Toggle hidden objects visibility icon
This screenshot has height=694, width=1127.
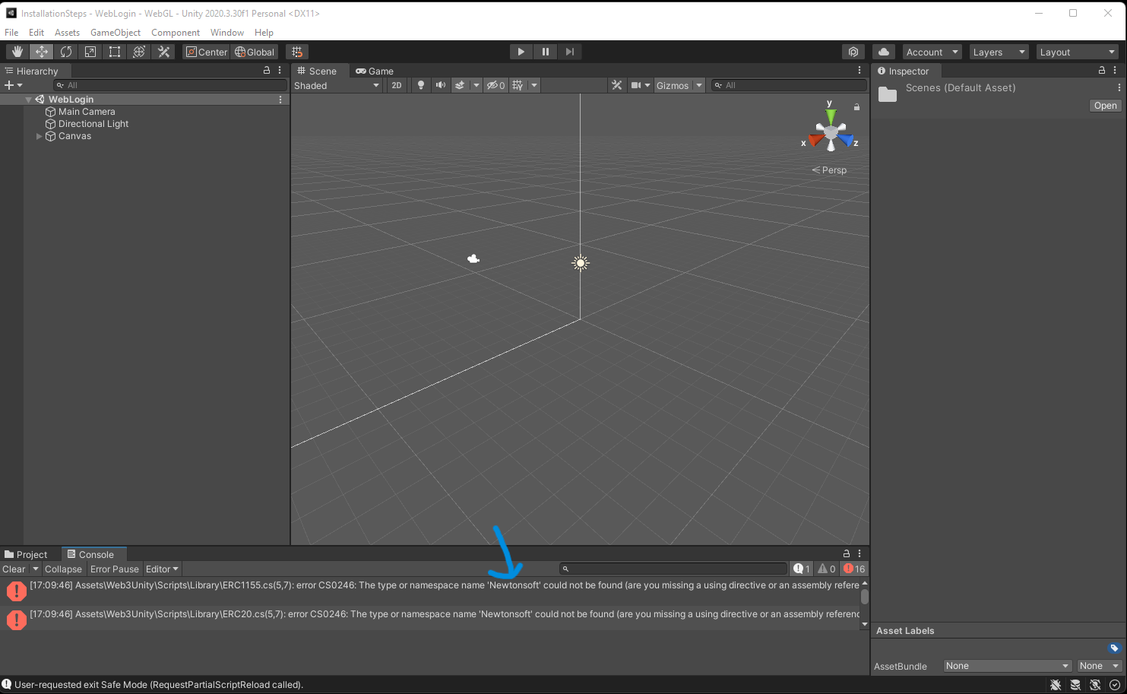click(x=495, y=85)
